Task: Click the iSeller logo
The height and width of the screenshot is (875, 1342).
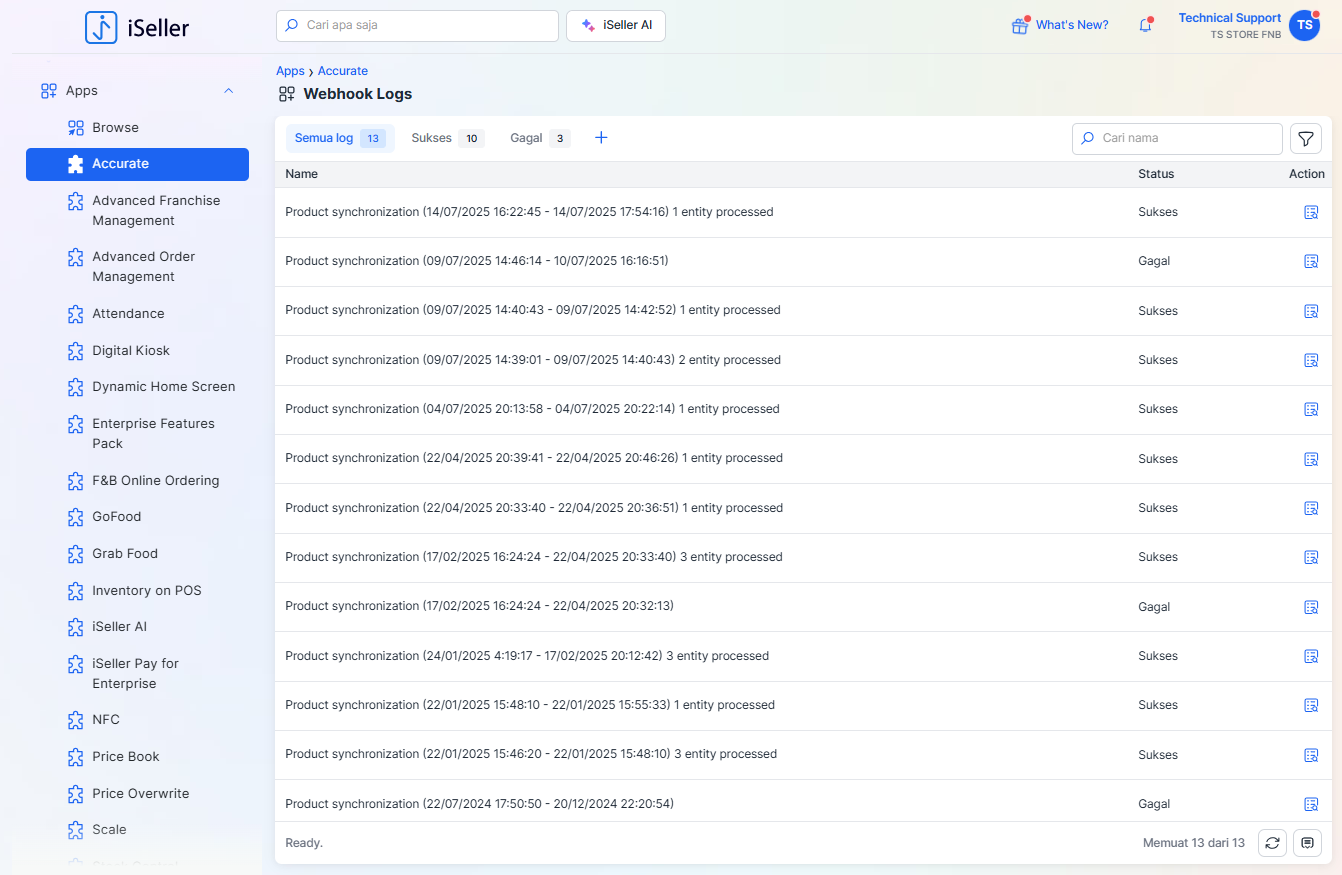Action: [137, 27]
